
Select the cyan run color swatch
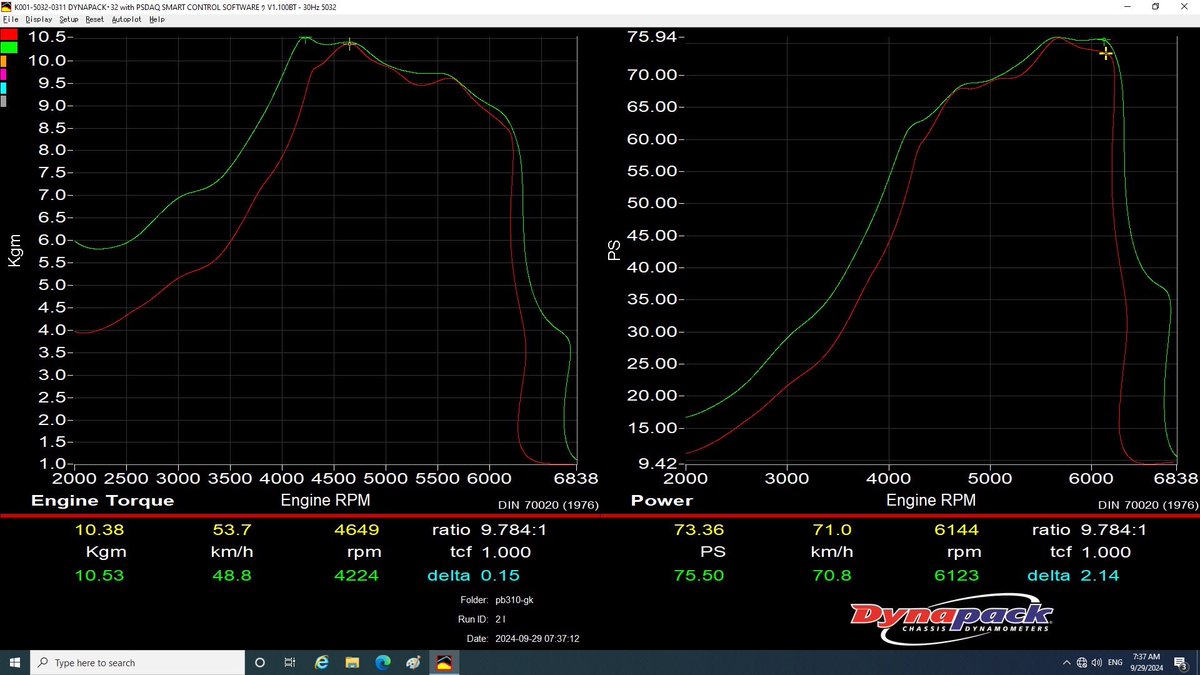tap(4, 87)
